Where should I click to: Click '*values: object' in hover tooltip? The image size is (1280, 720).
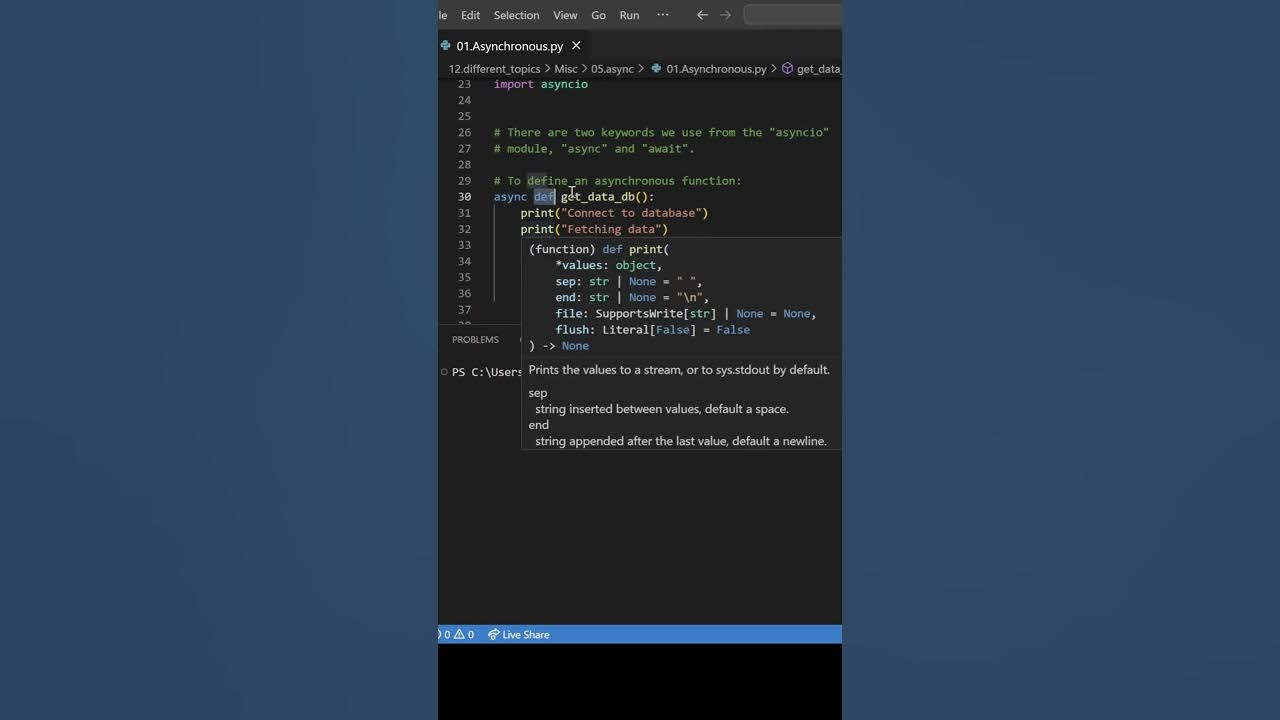tap(609, 265)
